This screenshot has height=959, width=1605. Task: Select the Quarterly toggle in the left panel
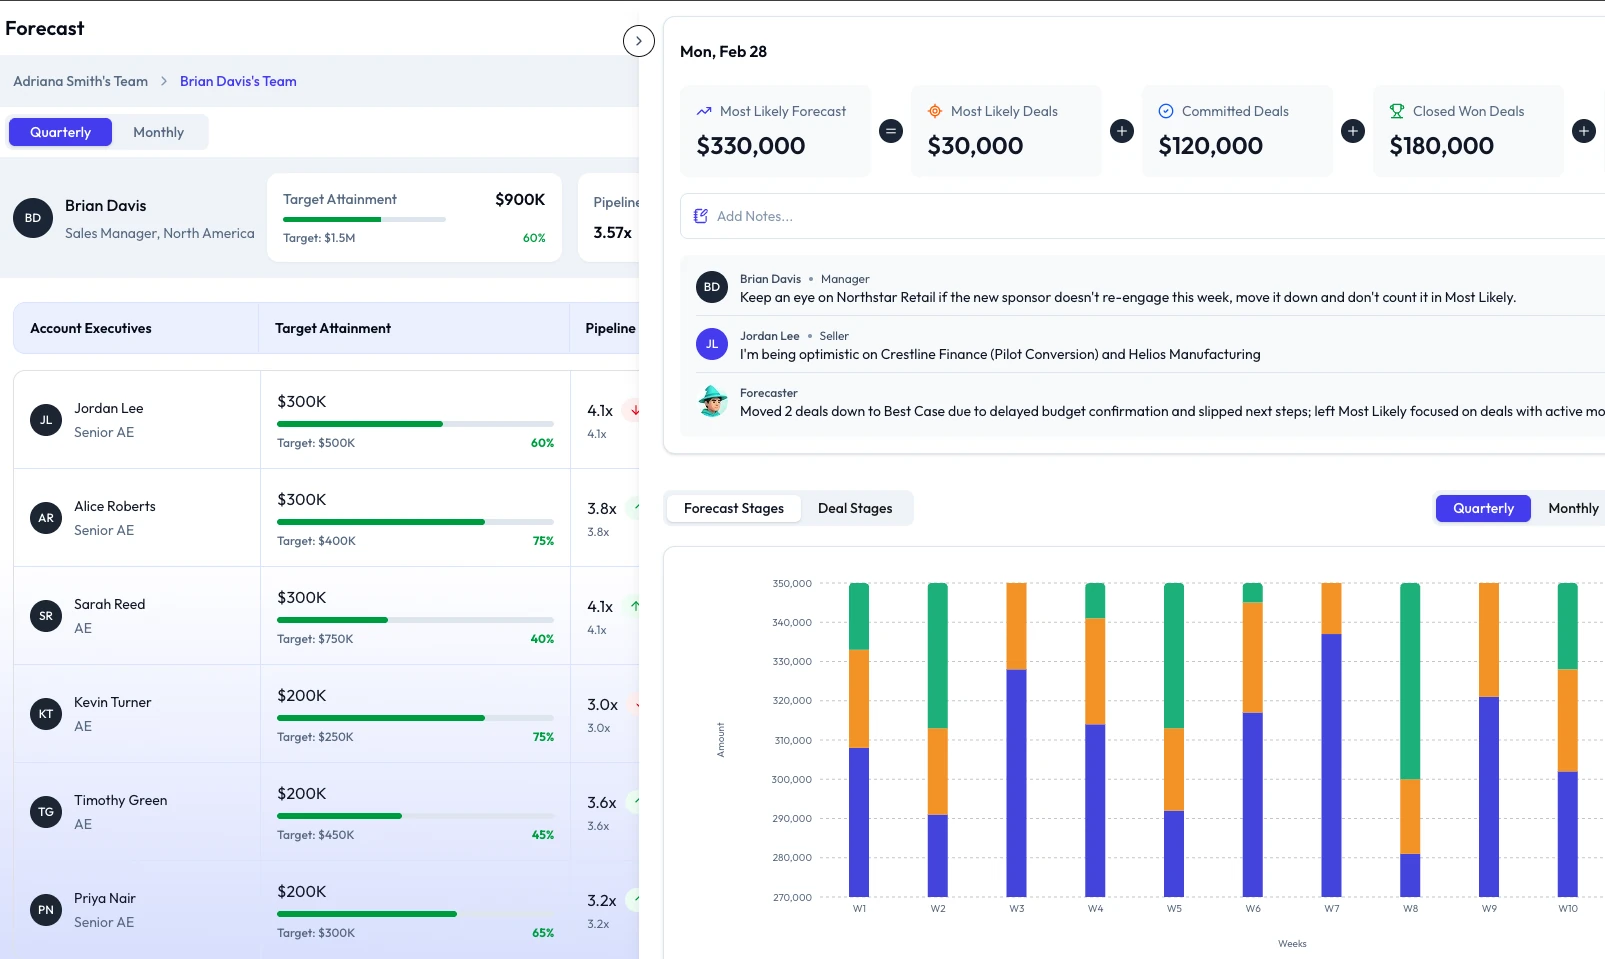60,132
